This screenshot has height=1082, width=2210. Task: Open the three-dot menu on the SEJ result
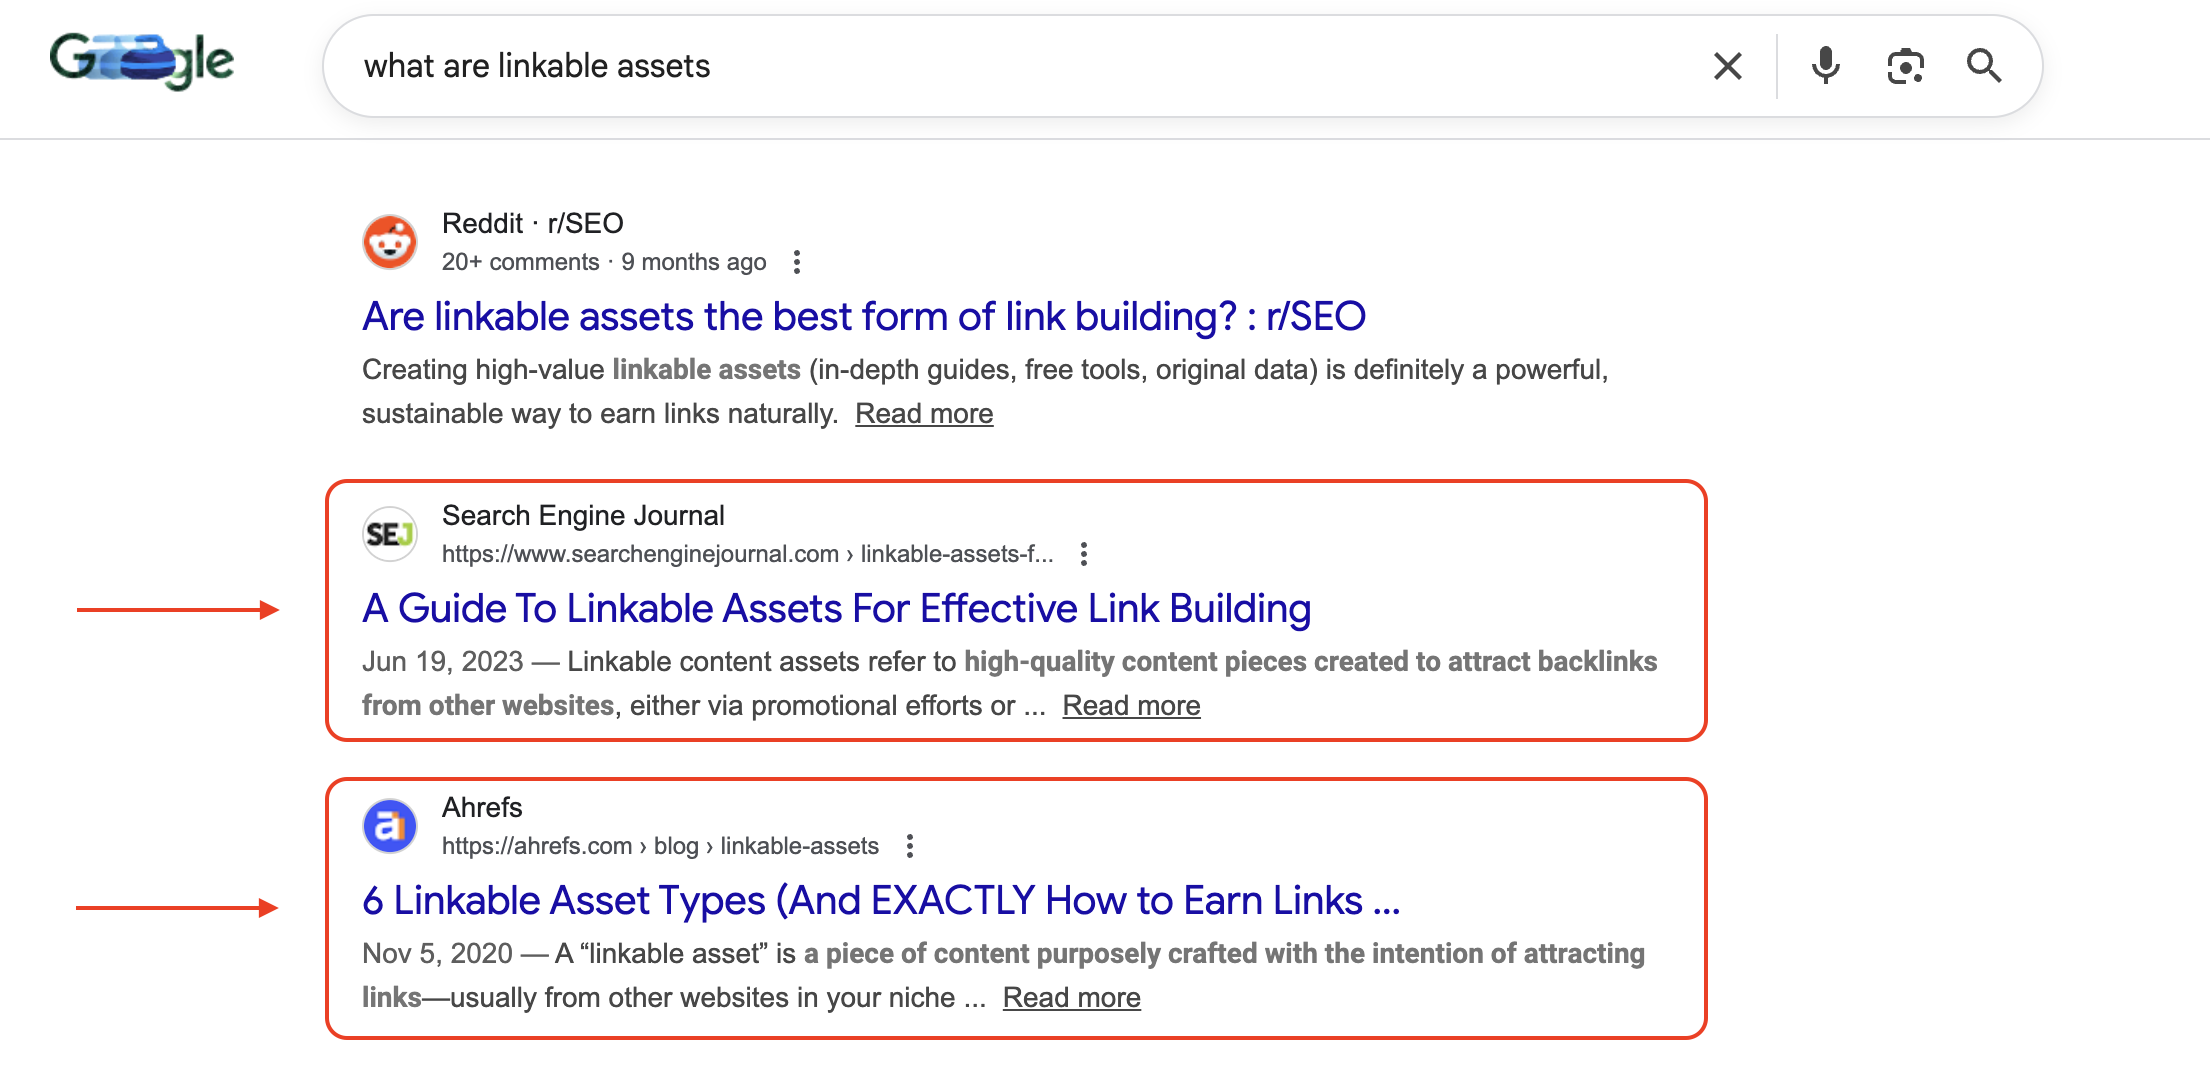click(1084, 553)
